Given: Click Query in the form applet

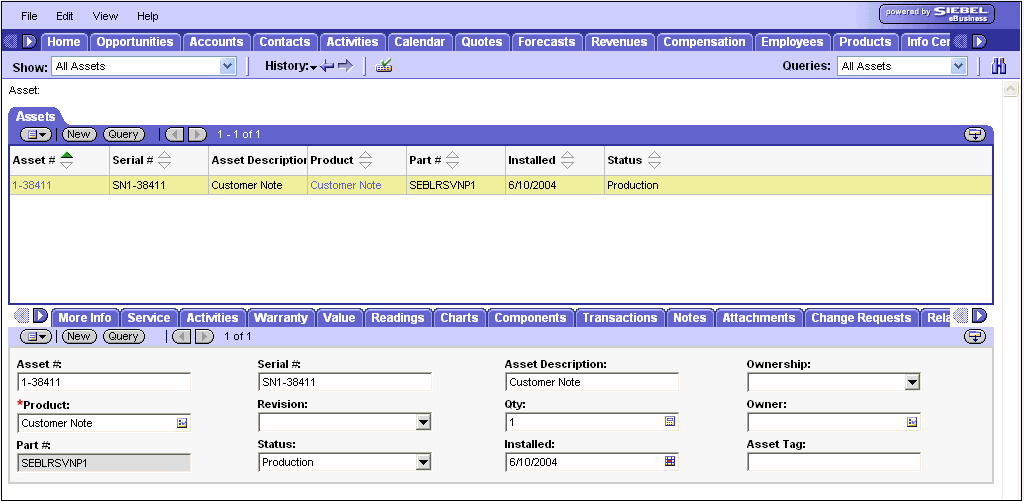Looking at the screenshot, I should point(123,336).
